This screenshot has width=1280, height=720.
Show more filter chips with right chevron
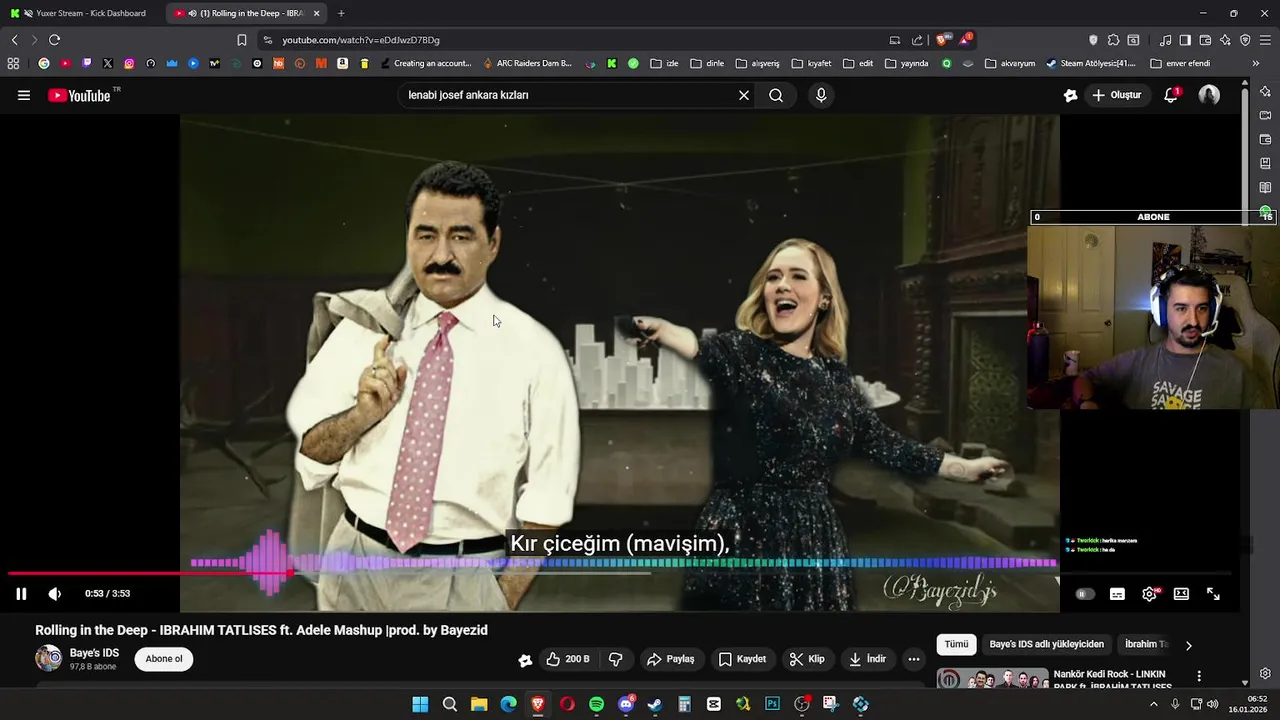pos(1188,645)
